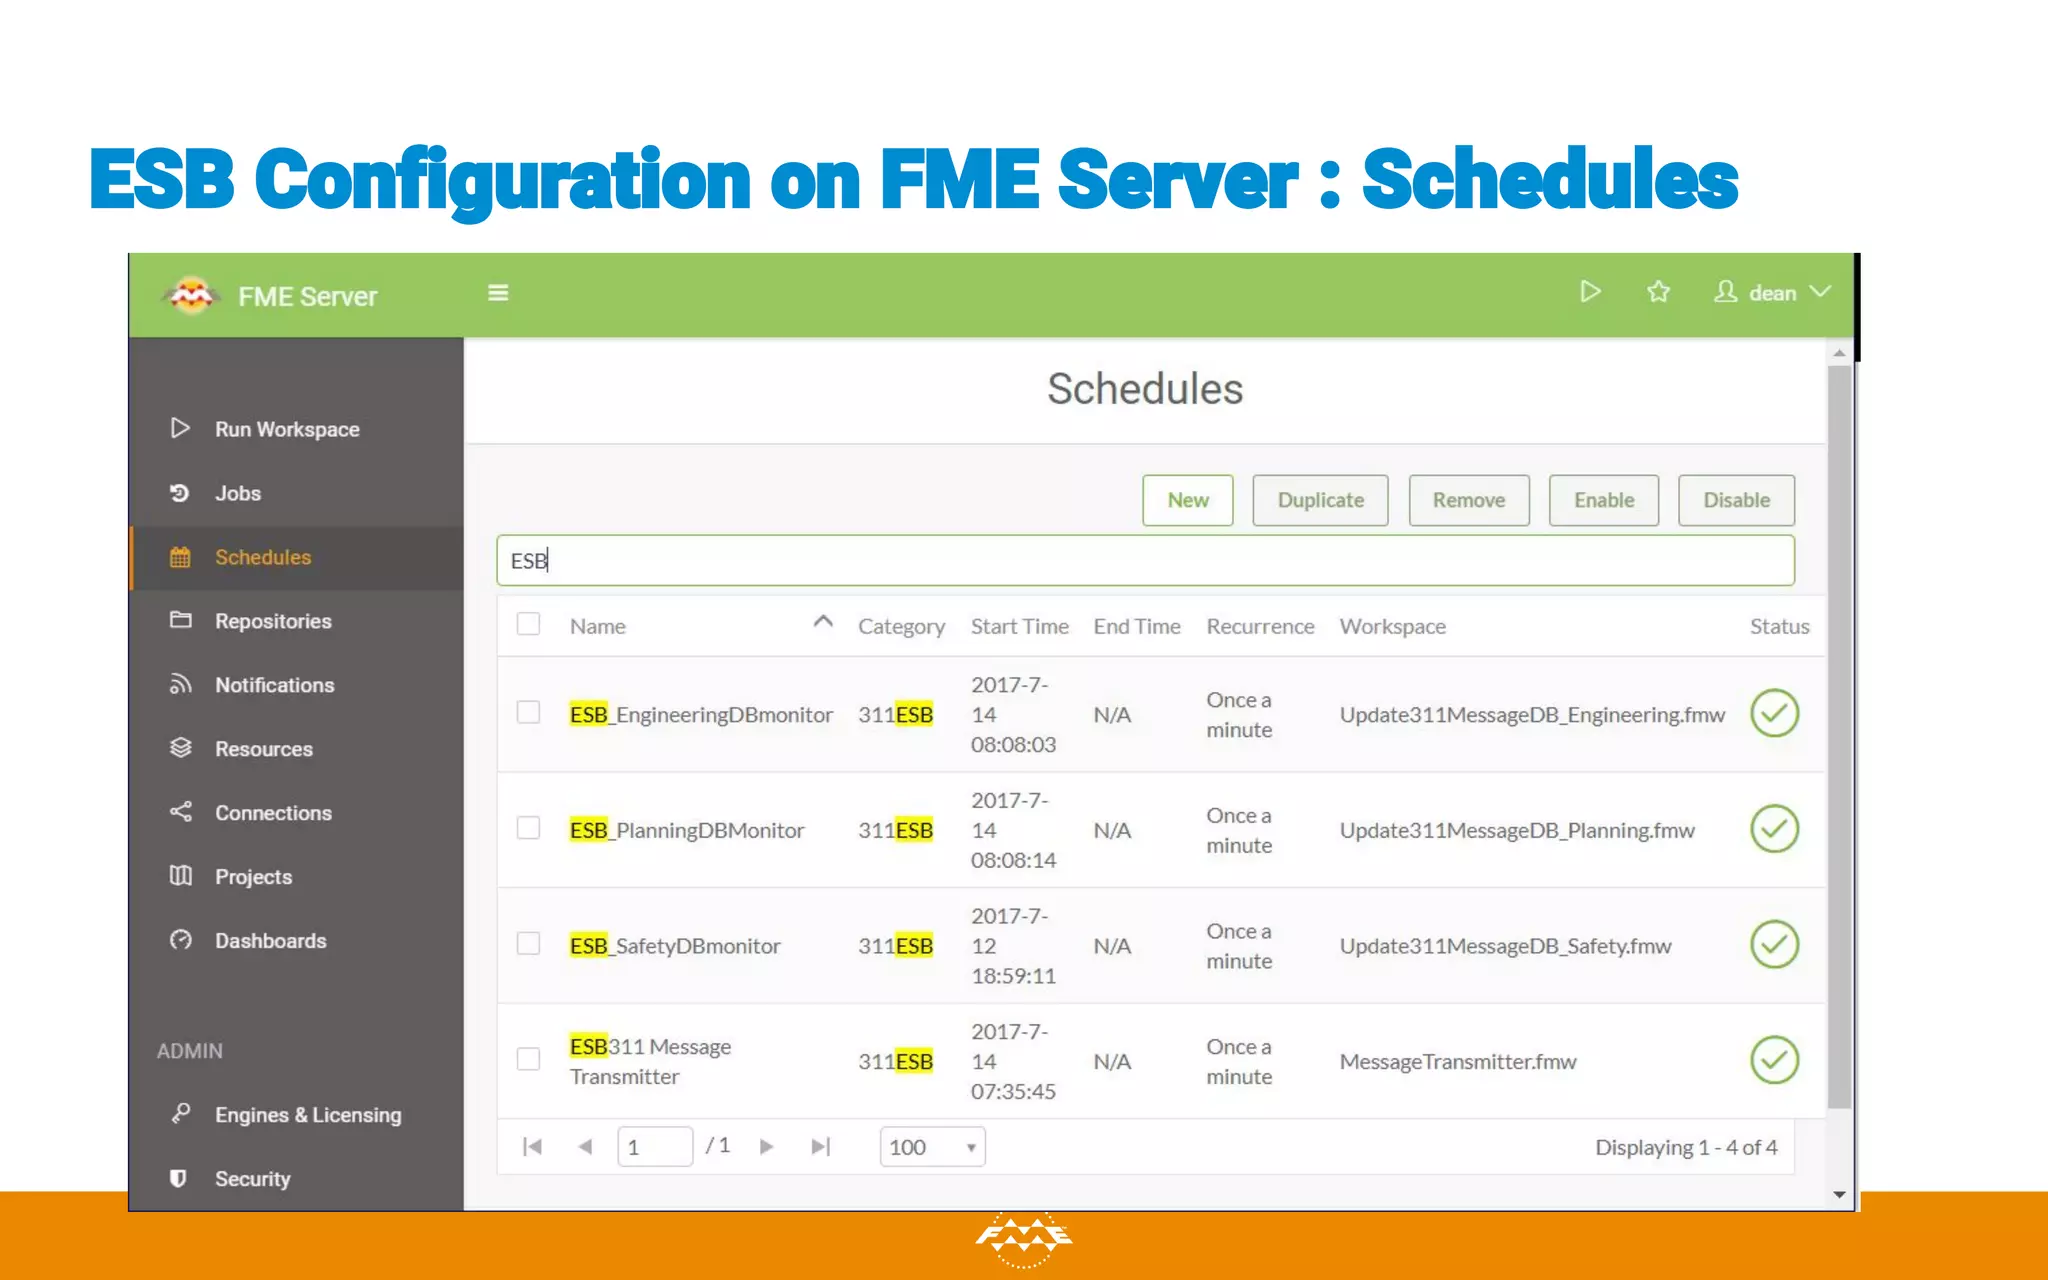Sort by the Category column header
Image resolution: width=2048 pixels, height=1280 pixels.
tap(901, 626)
